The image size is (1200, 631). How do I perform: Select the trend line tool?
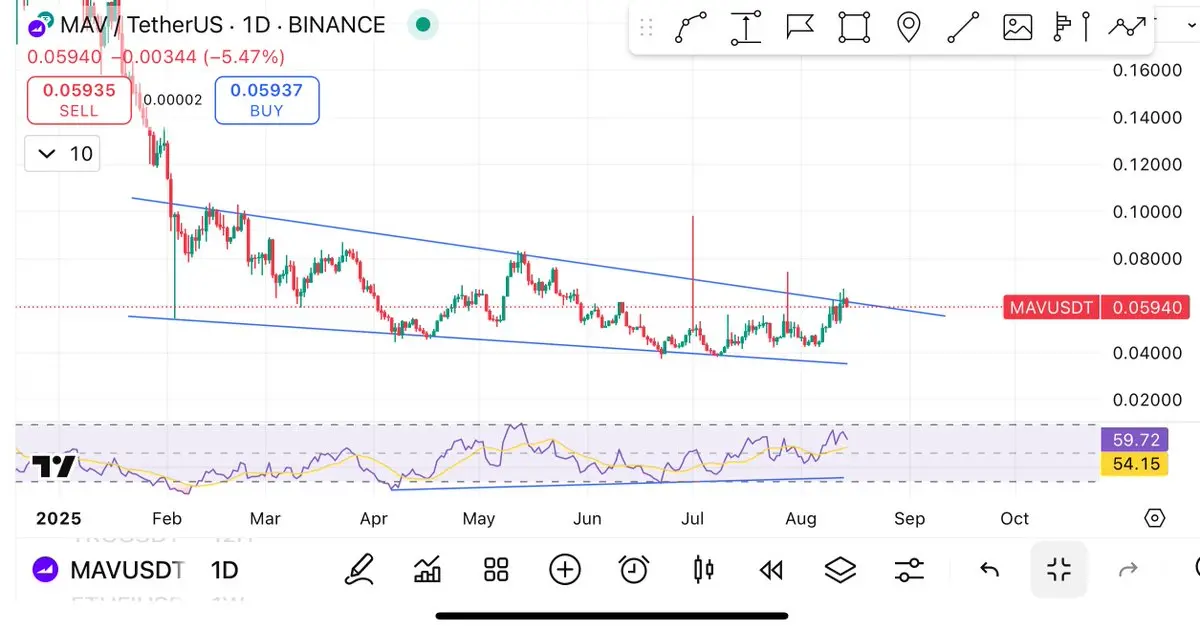[x=963, y=27]
